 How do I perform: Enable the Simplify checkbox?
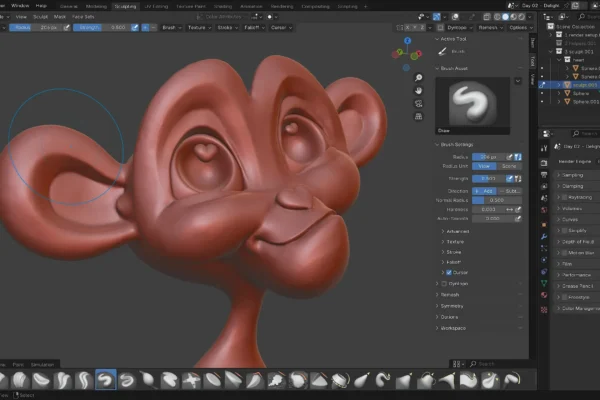(564, 230)
